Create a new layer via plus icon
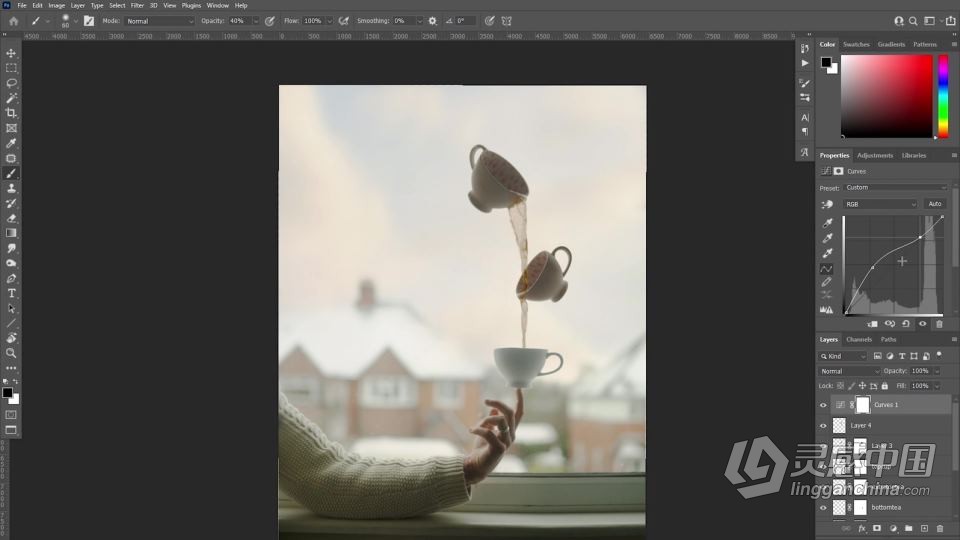The width and height of the screenshot is (960, 540). click(924, 528)
